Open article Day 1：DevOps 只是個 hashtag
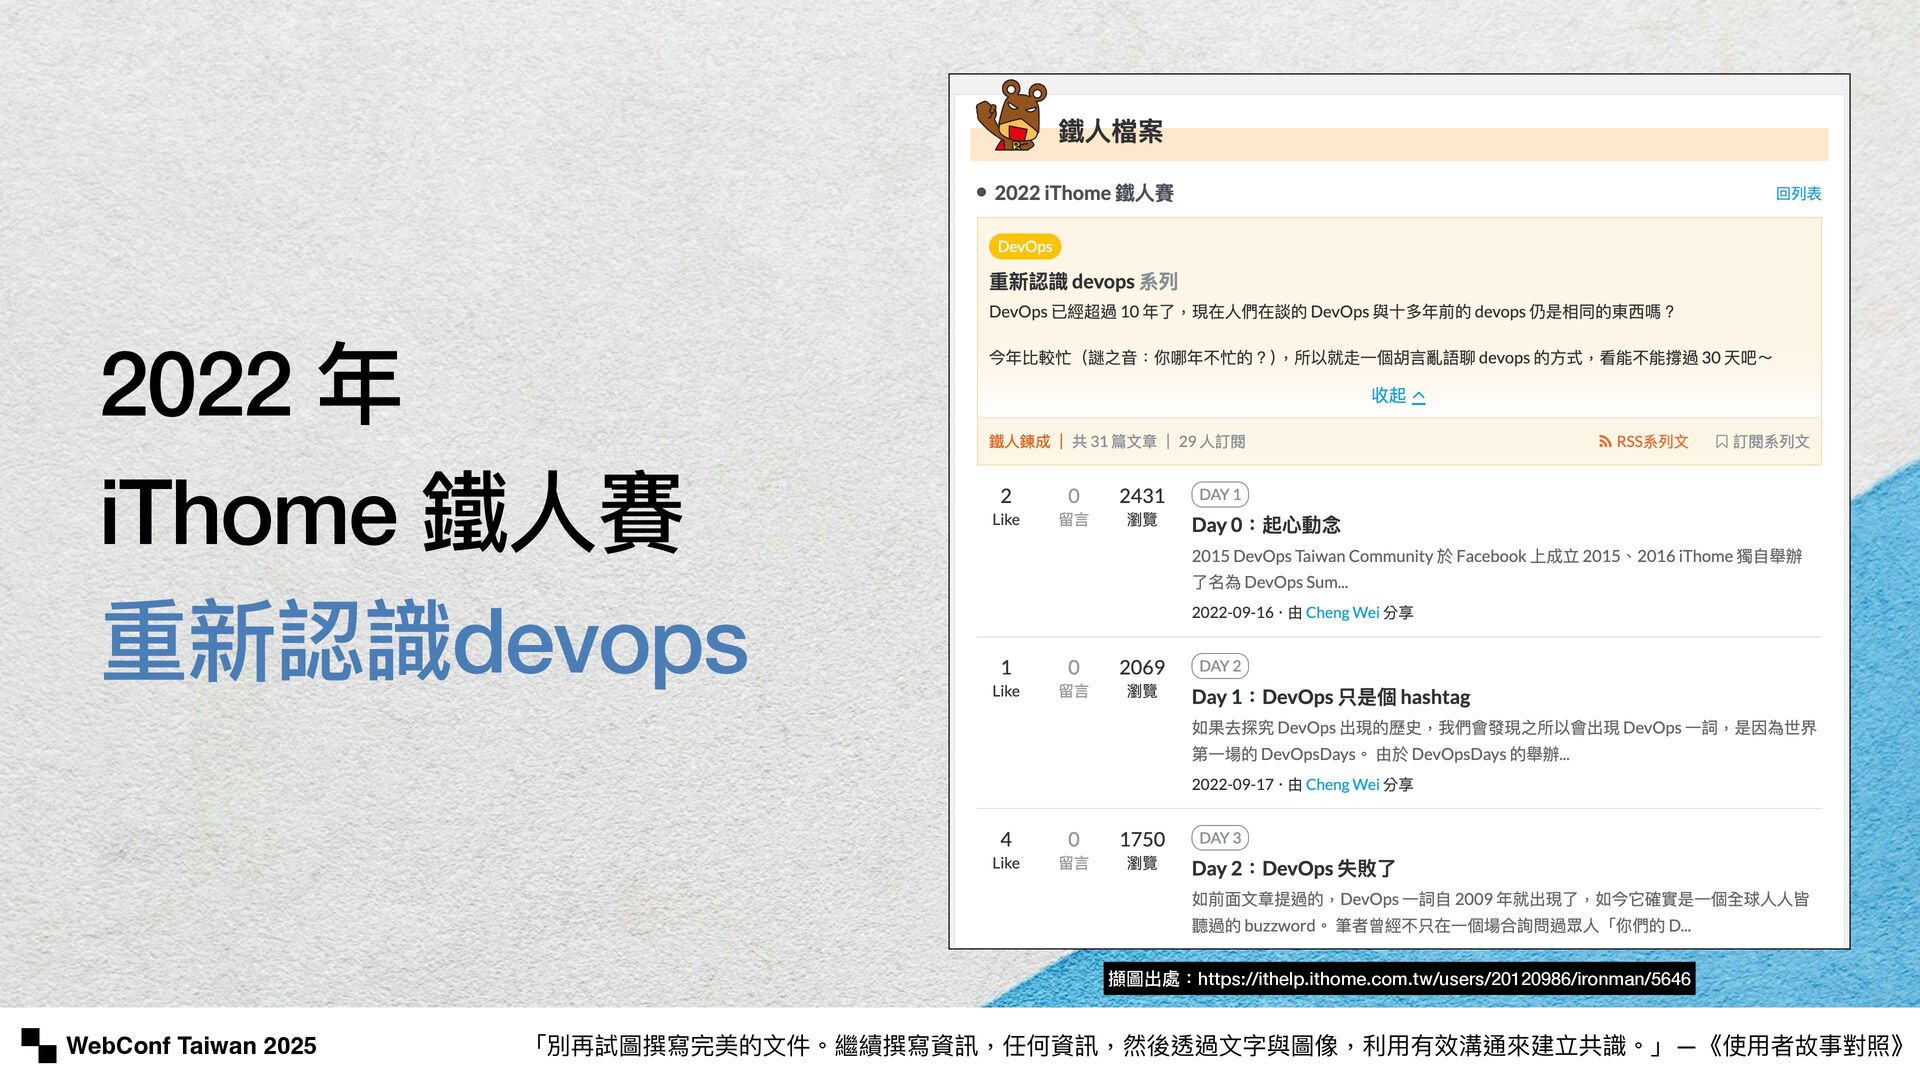 click(x=1330, y=697)
